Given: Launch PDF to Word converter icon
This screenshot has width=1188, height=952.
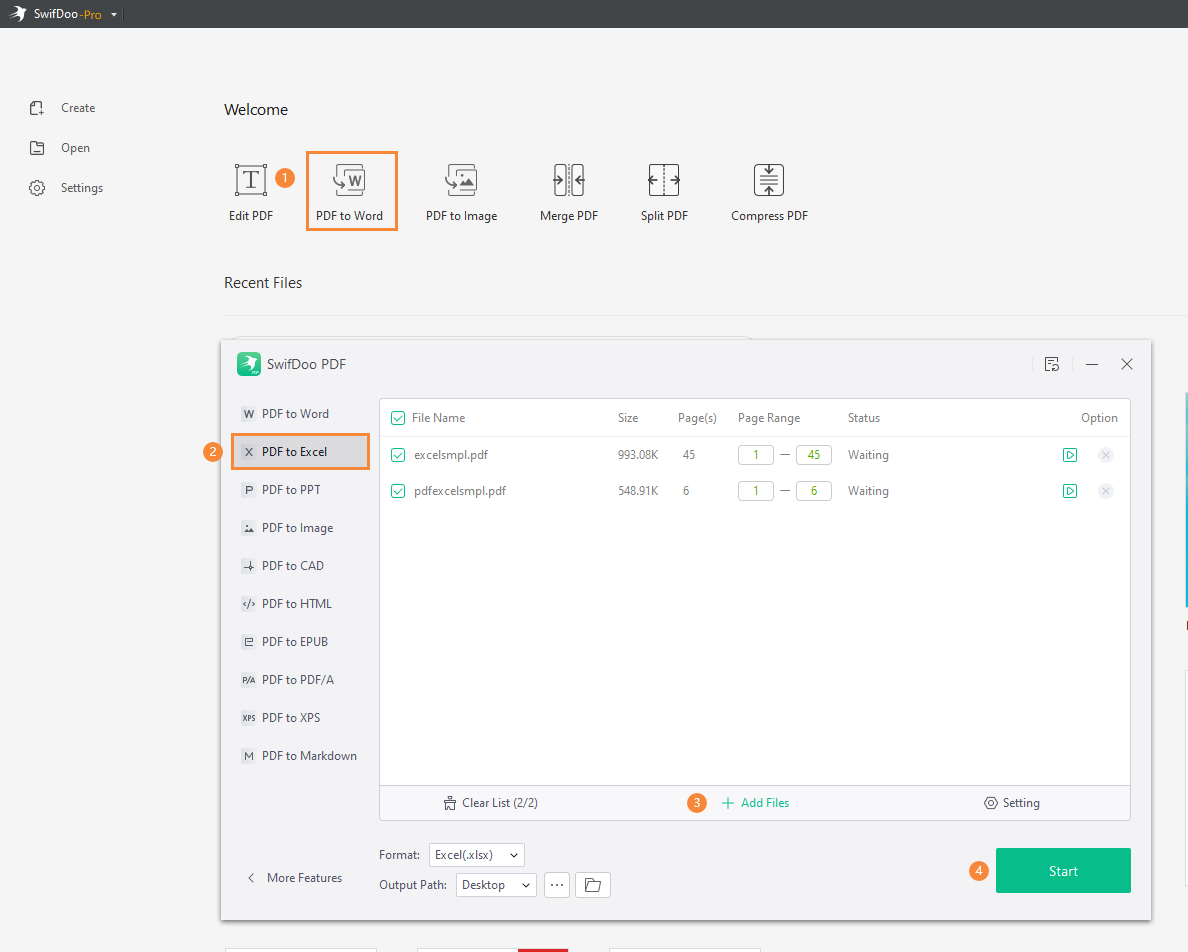Looking at the screenshot, I should pyautogui.click(x=349, y=179).
